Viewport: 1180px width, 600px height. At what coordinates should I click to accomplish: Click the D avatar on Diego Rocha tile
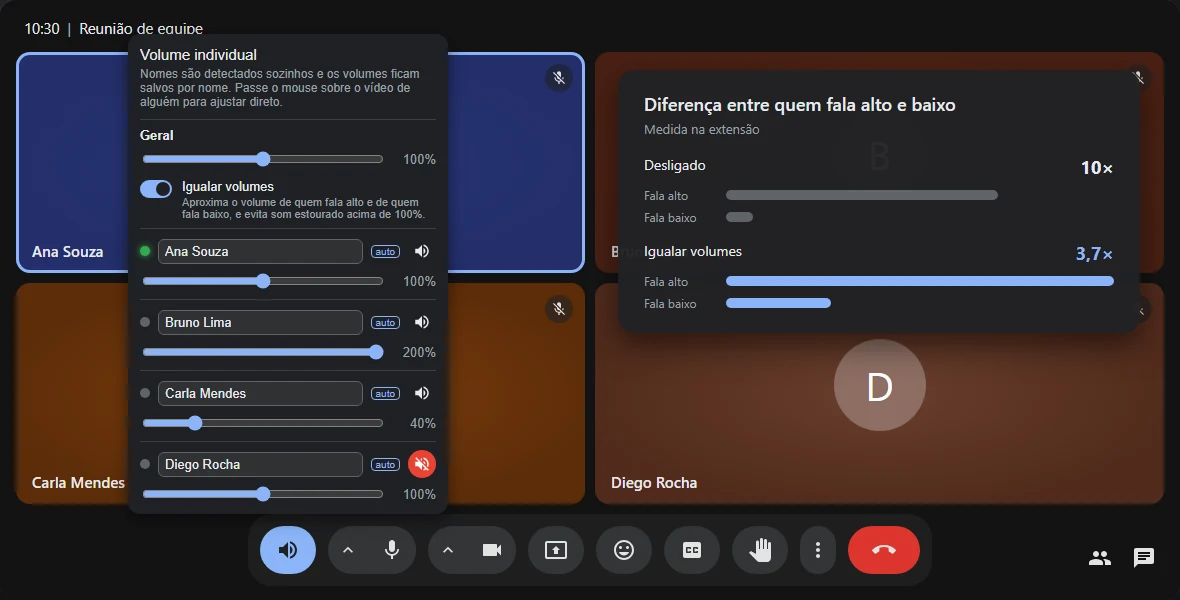point(879,385)
